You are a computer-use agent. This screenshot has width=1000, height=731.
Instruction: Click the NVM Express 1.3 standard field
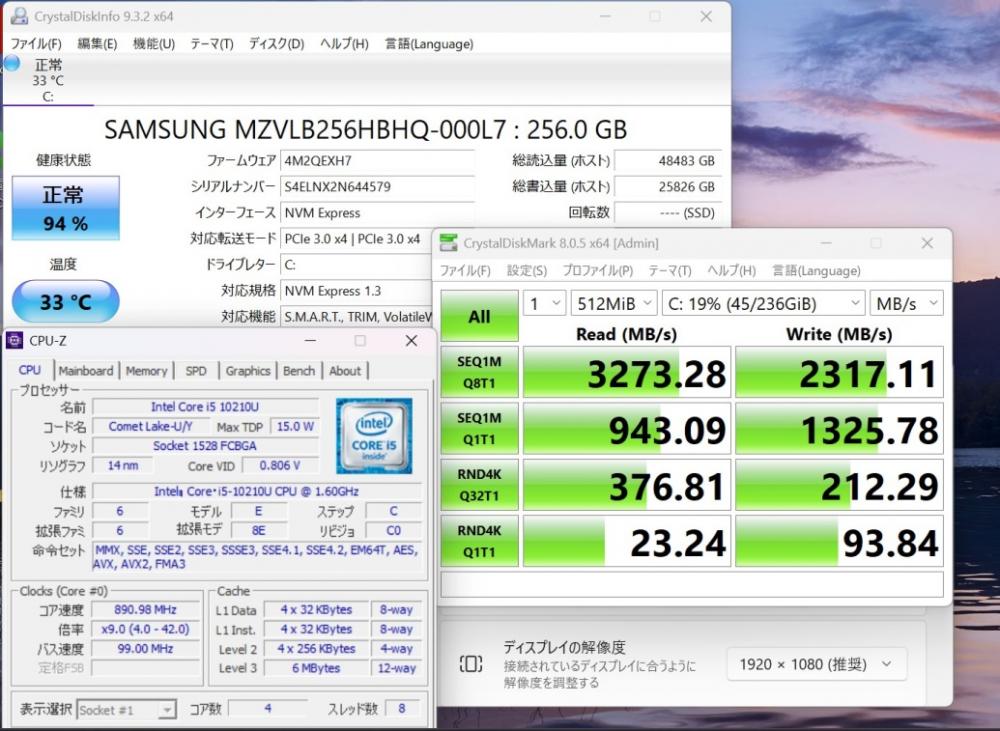click(357, 291)
